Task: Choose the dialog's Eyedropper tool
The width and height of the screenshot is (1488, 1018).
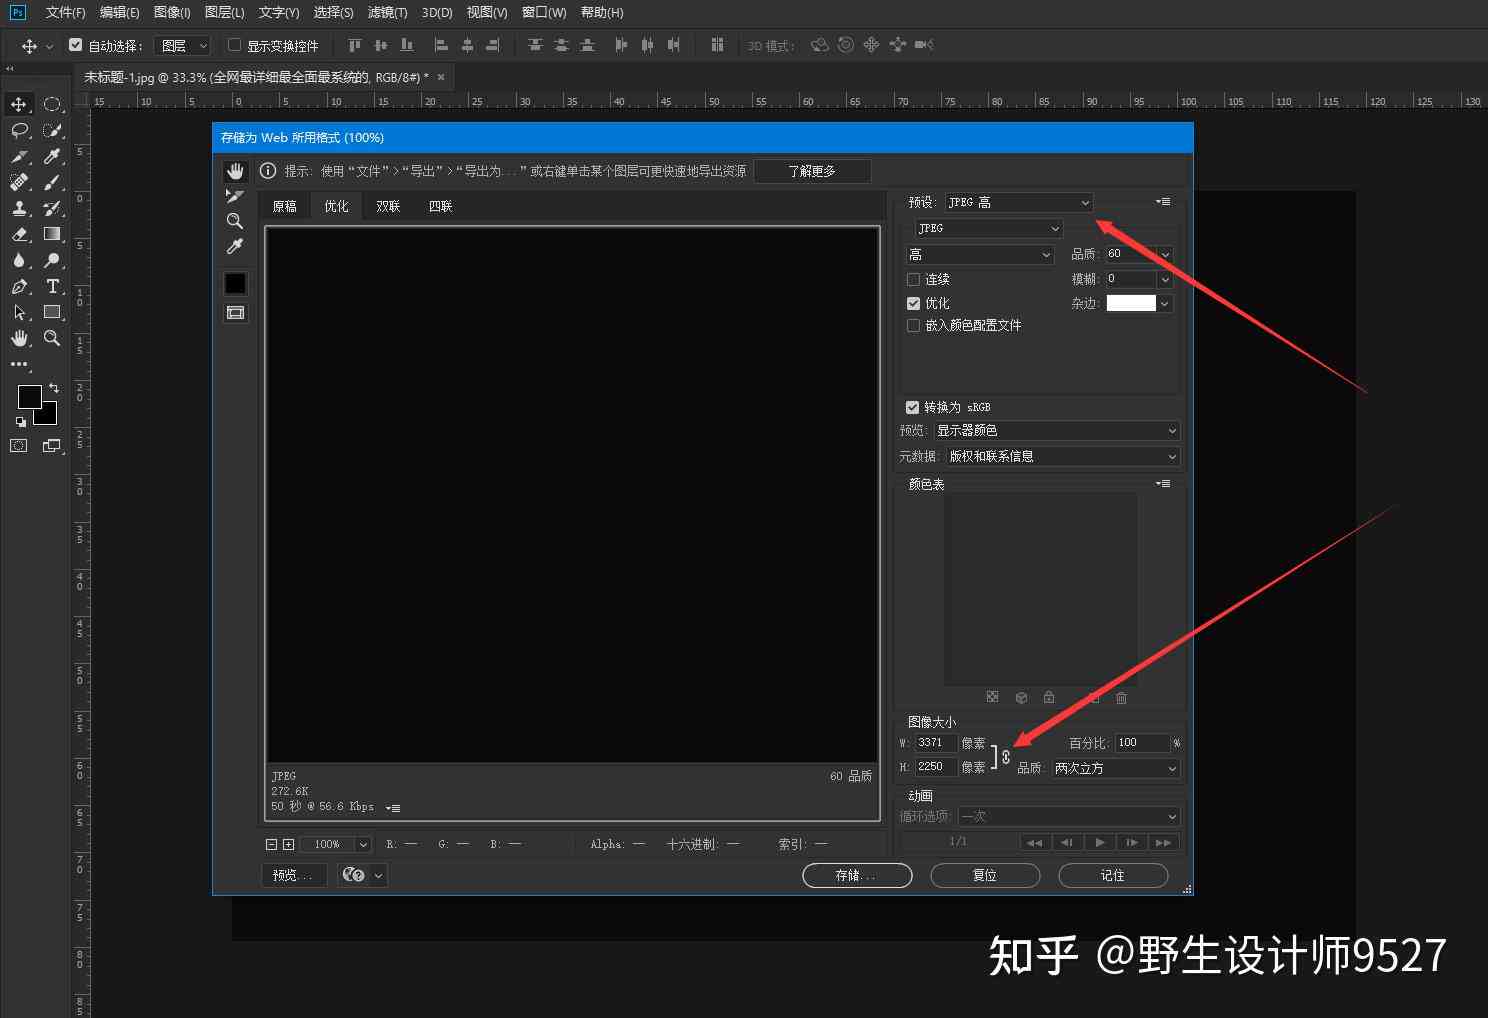Action: (x=235, y=246)
